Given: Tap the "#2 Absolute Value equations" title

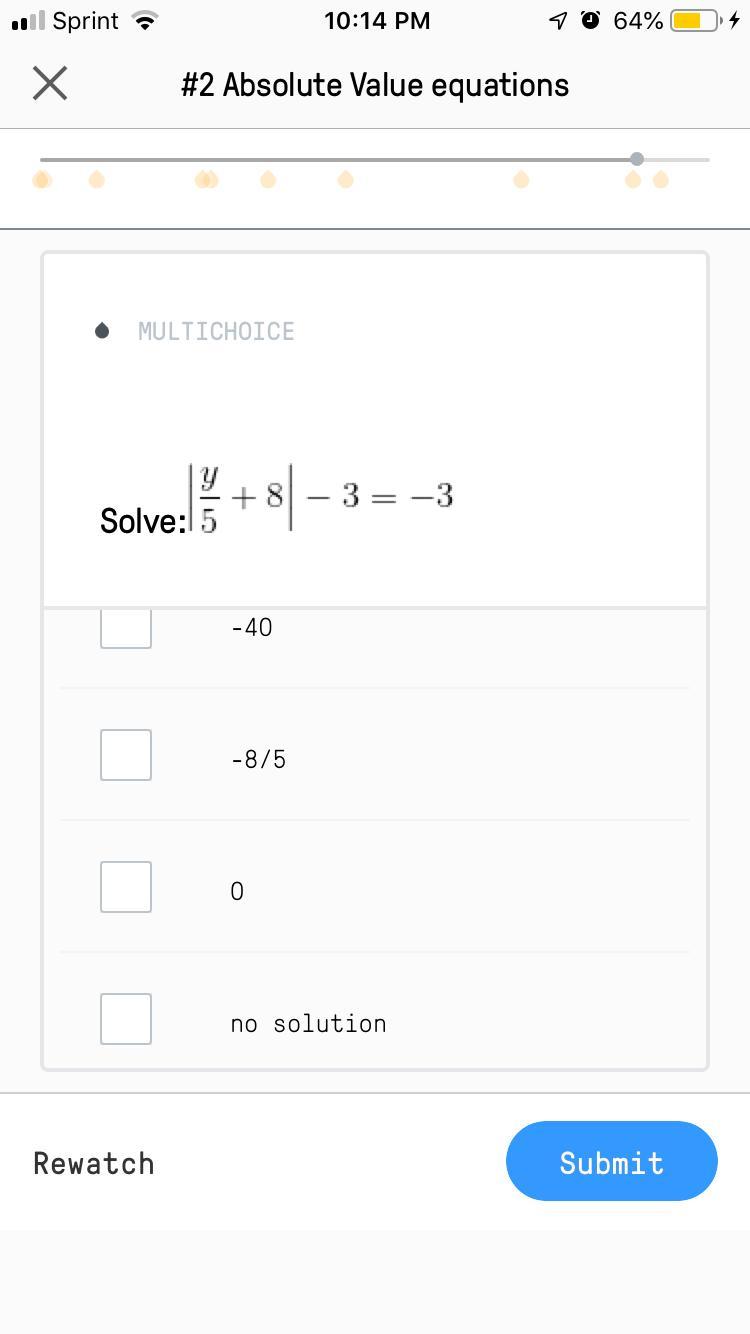Looking at the screenshot, I should coord(375,85).
